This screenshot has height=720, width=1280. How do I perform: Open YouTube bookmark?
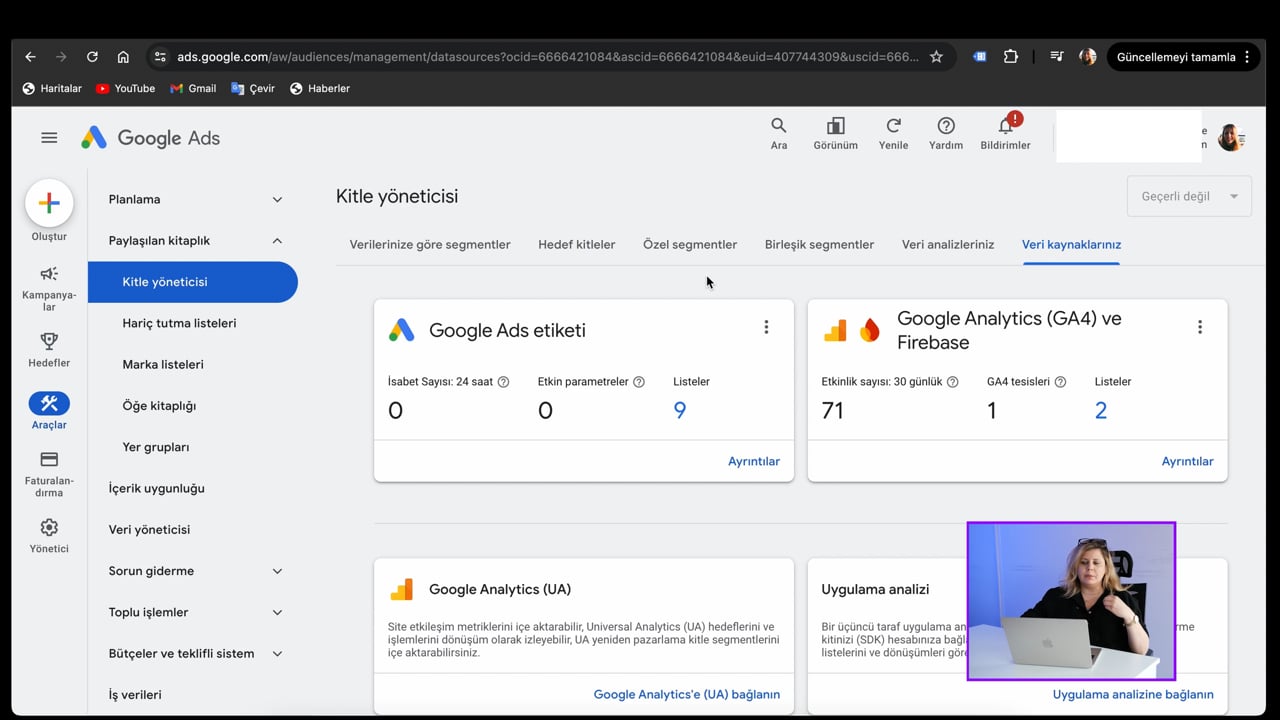[x=125, y=88]
